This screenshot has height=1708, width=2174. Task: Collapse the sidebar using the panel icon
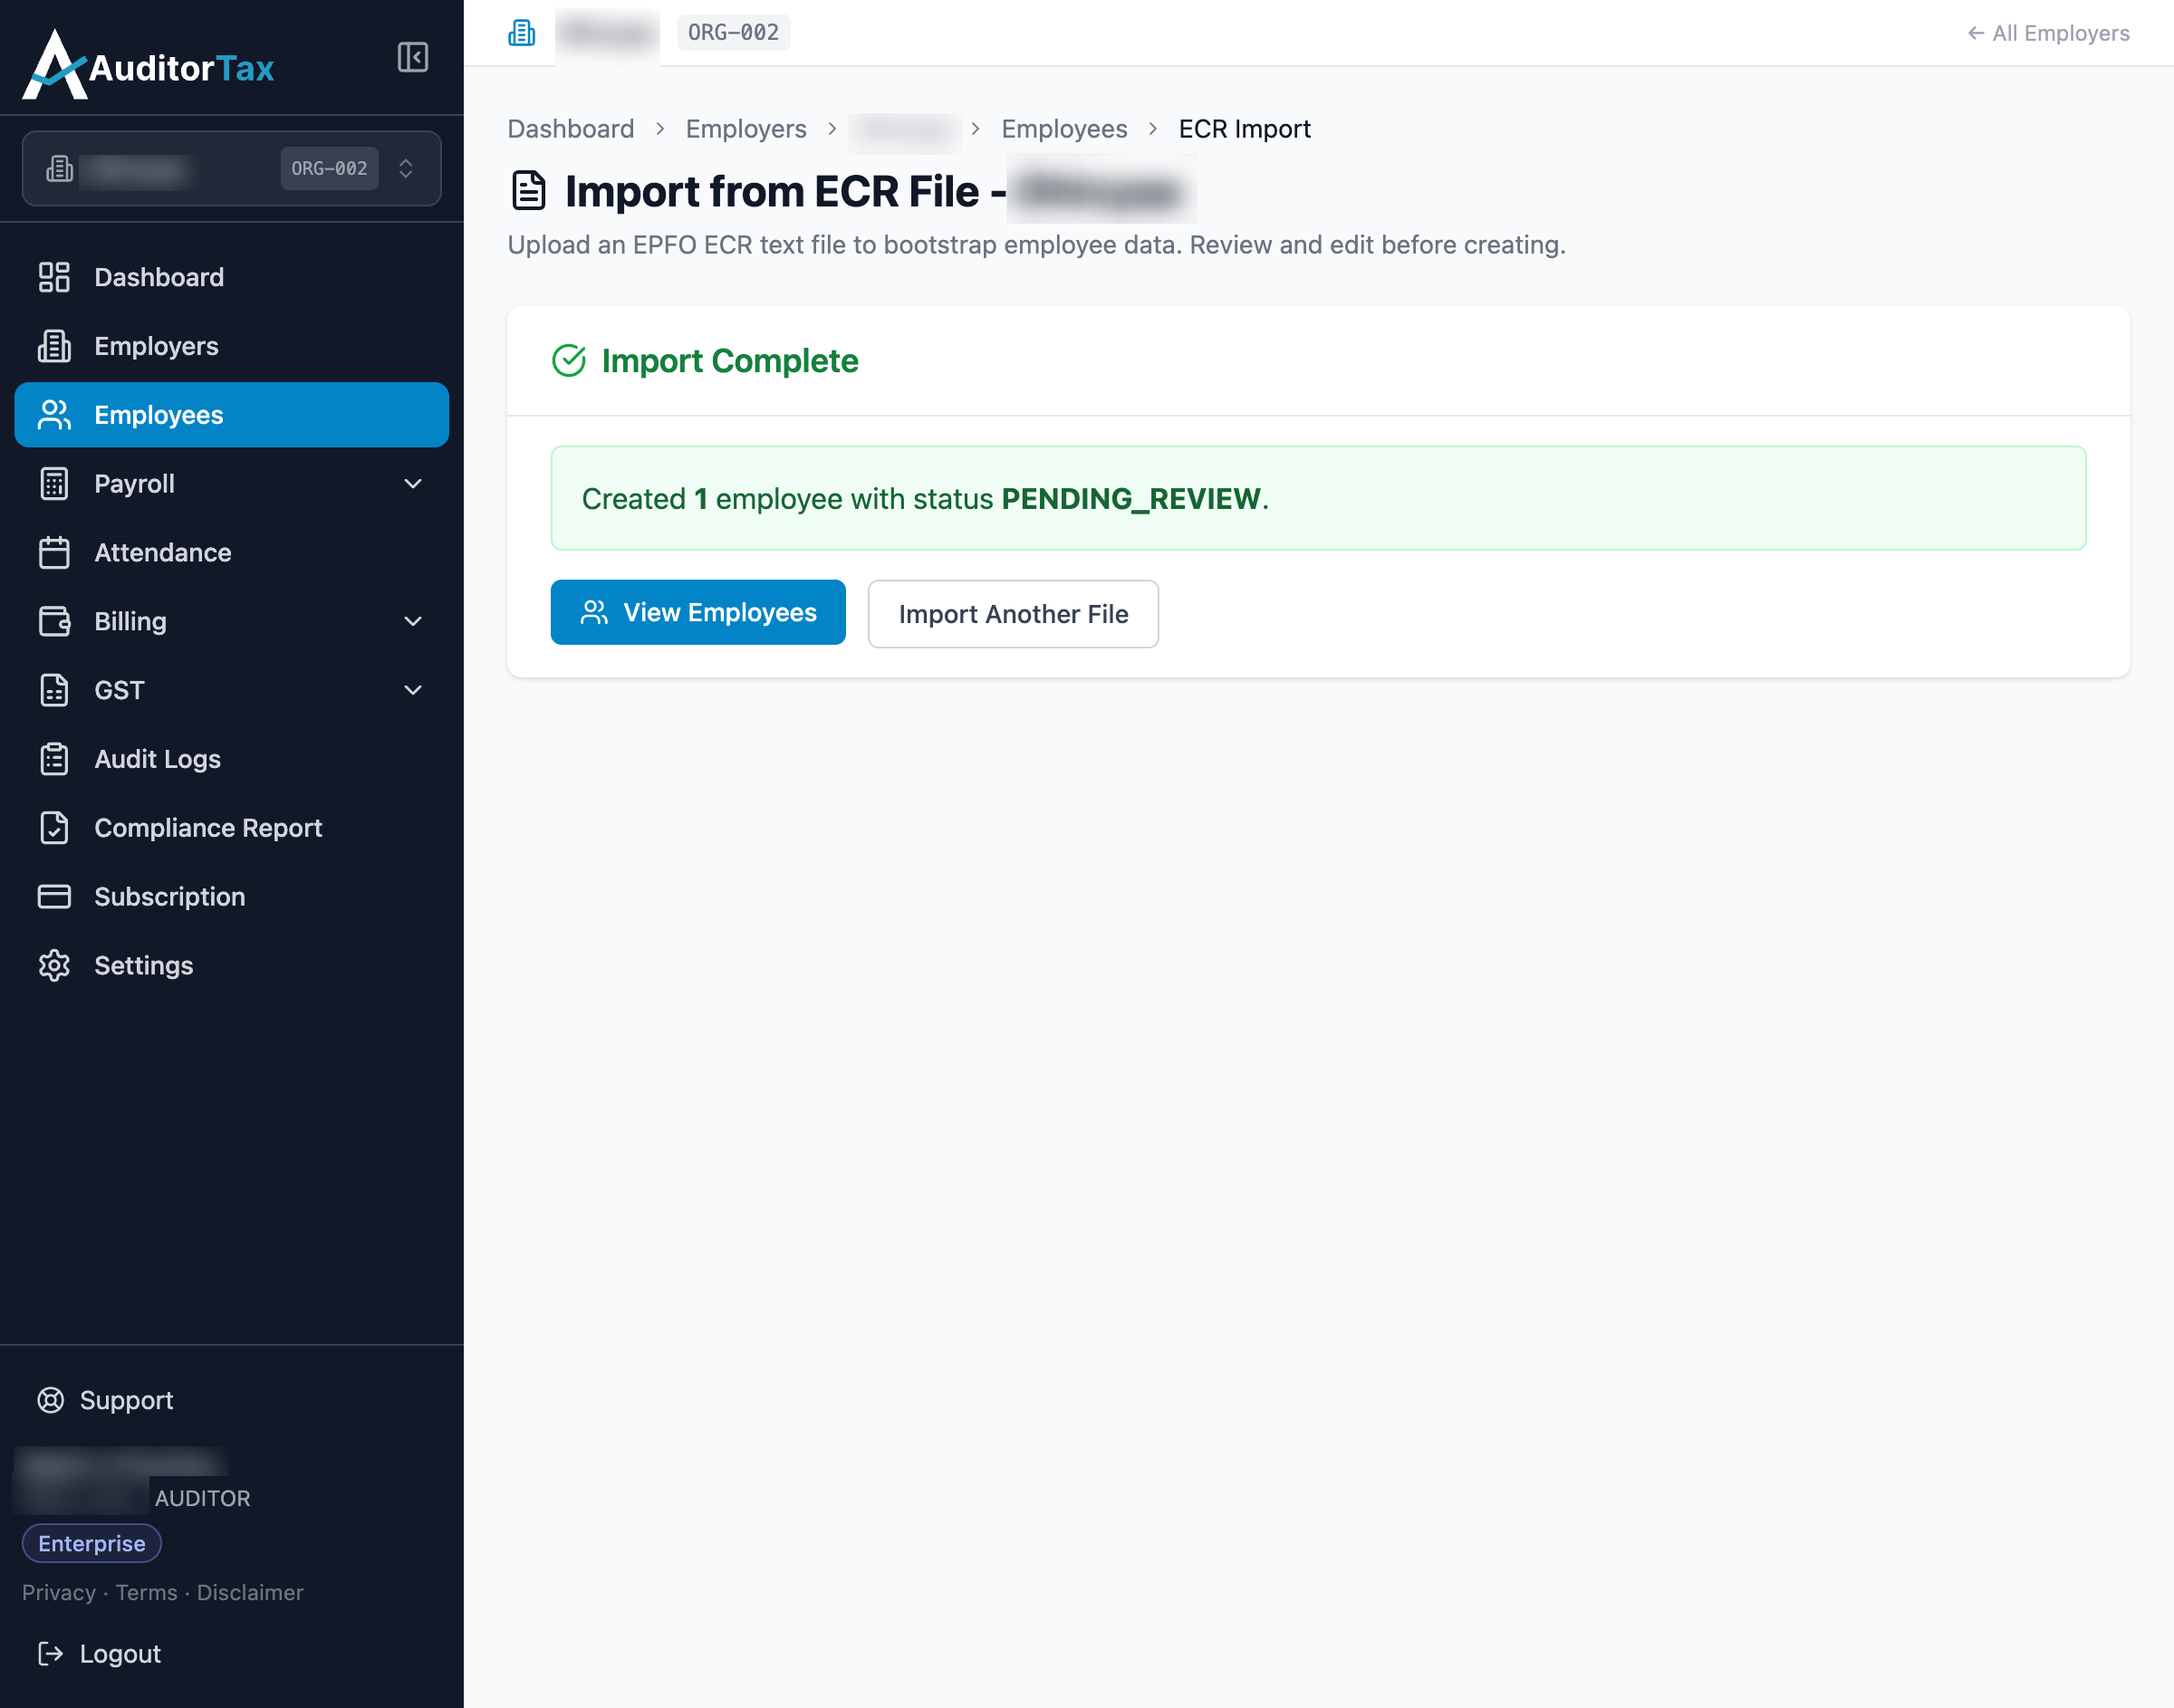pyautogui.click(x=412, y=57)
